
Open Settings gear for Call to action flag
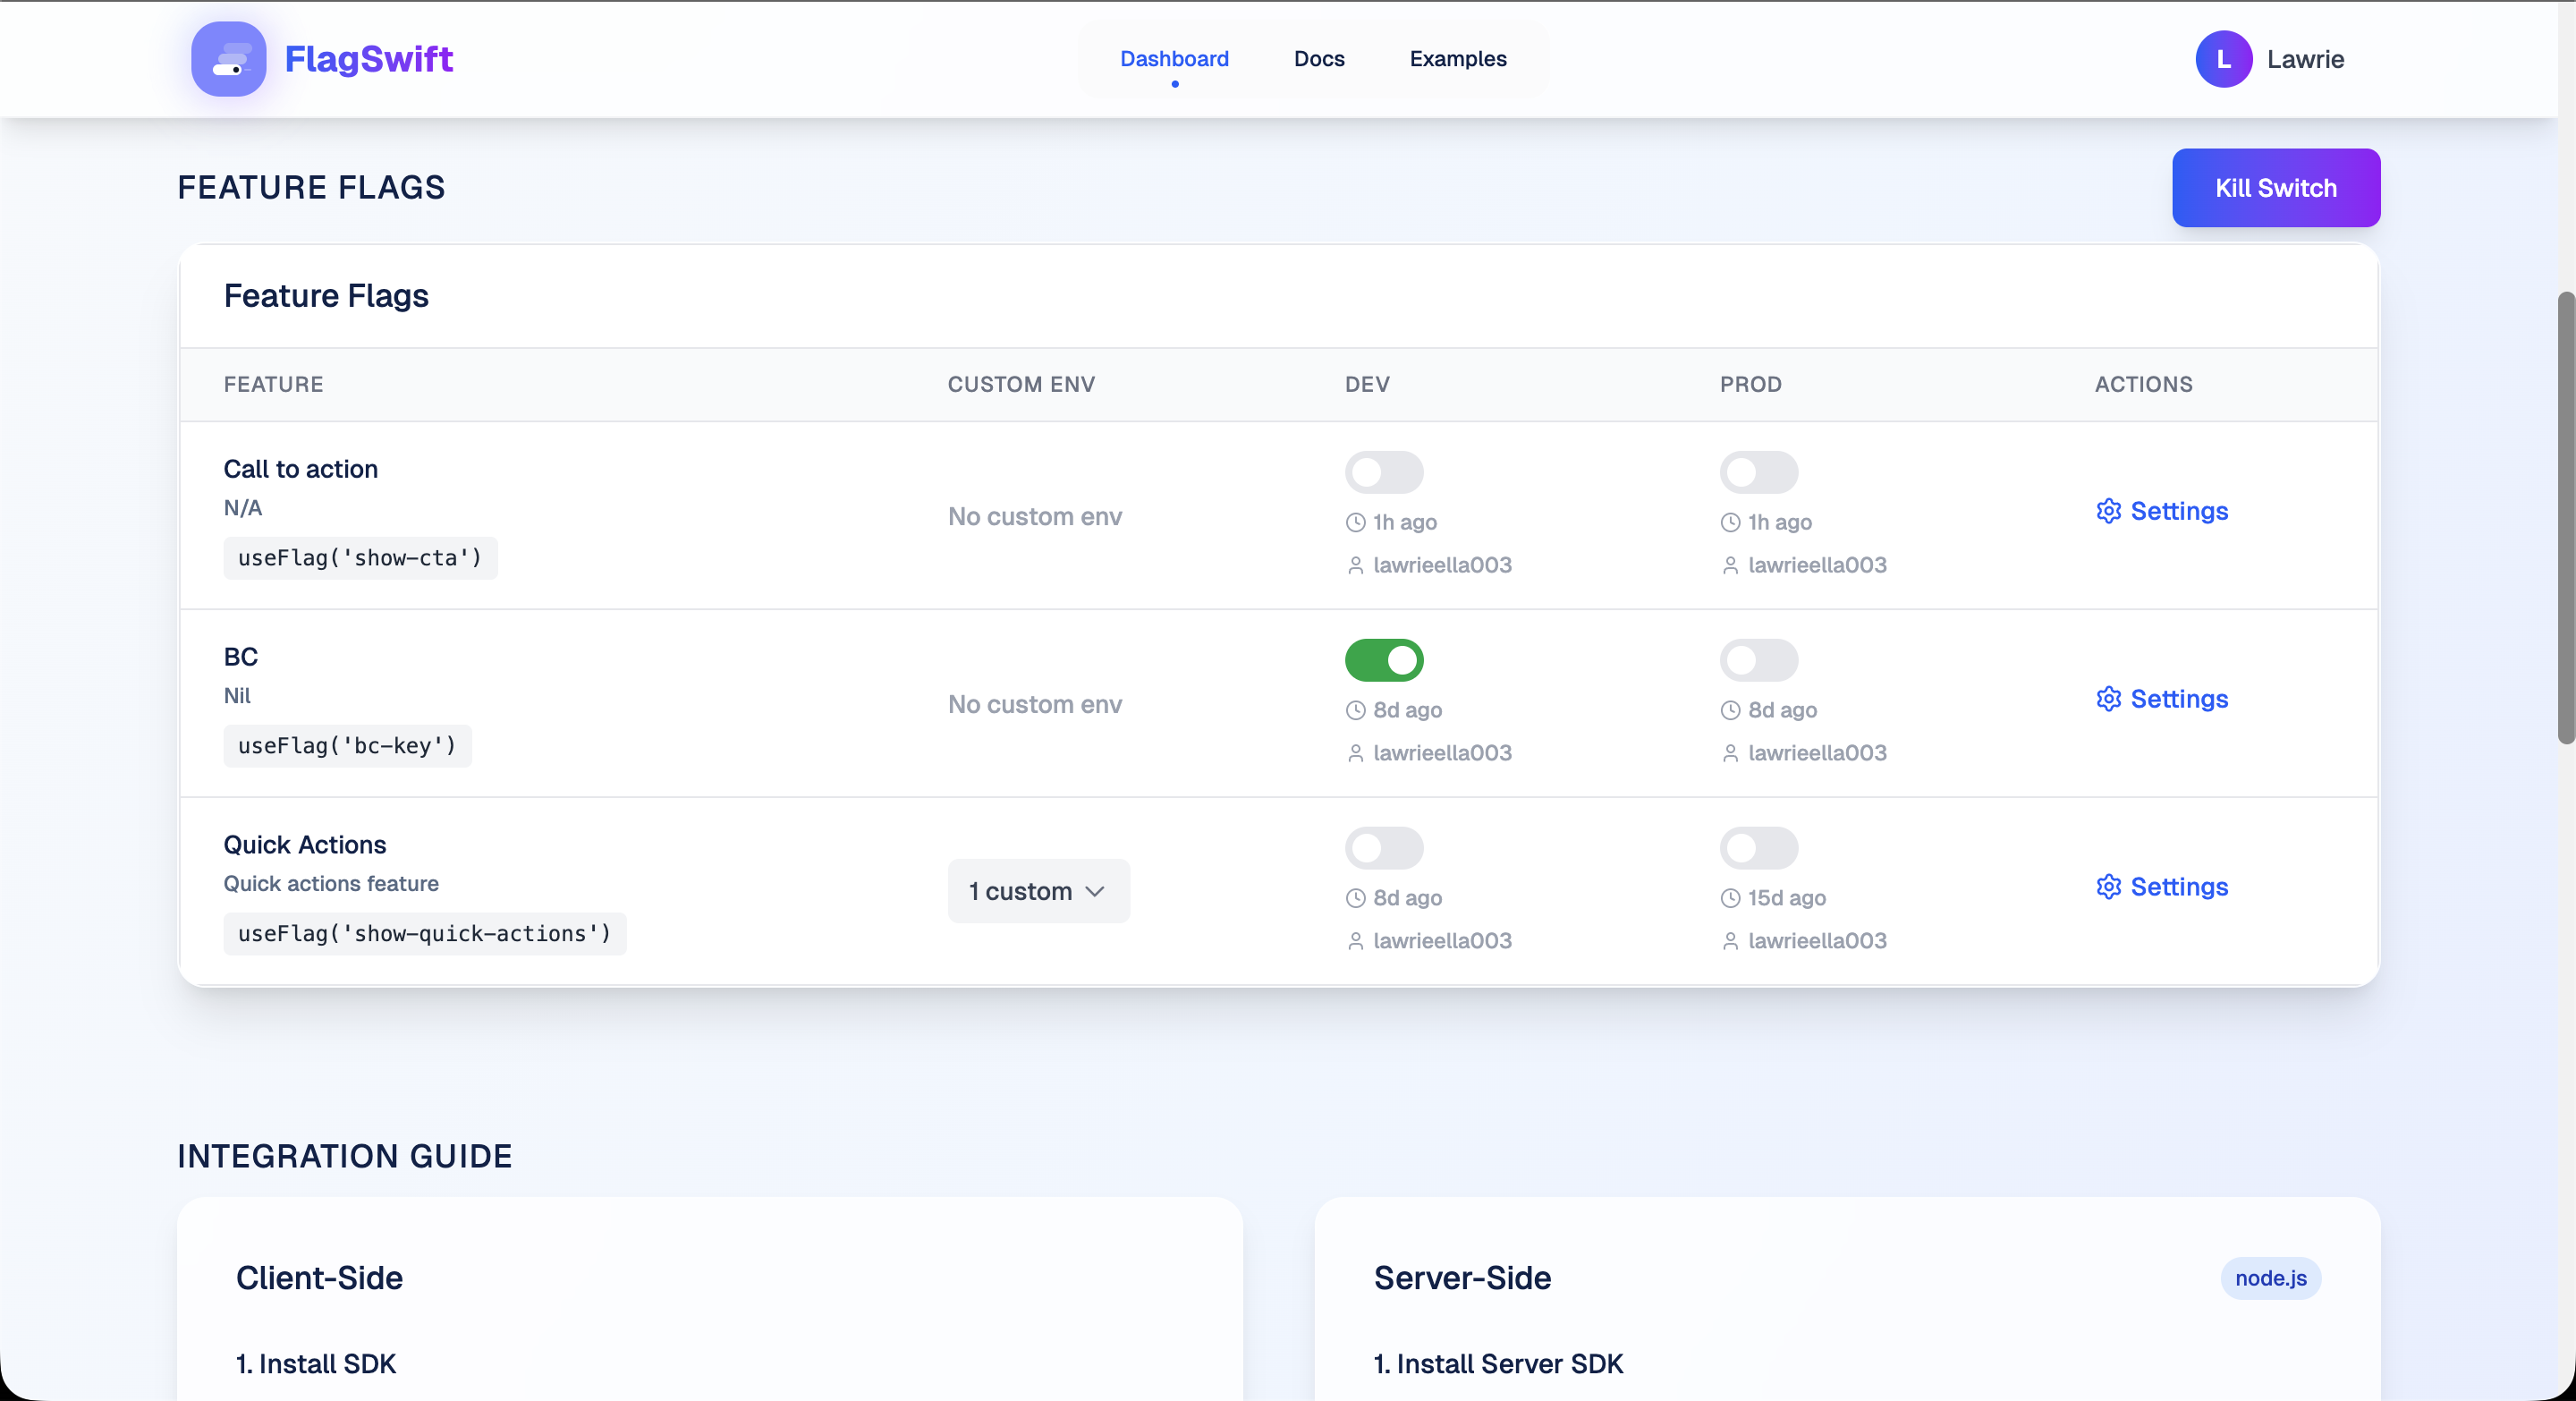coord(2109,511)
